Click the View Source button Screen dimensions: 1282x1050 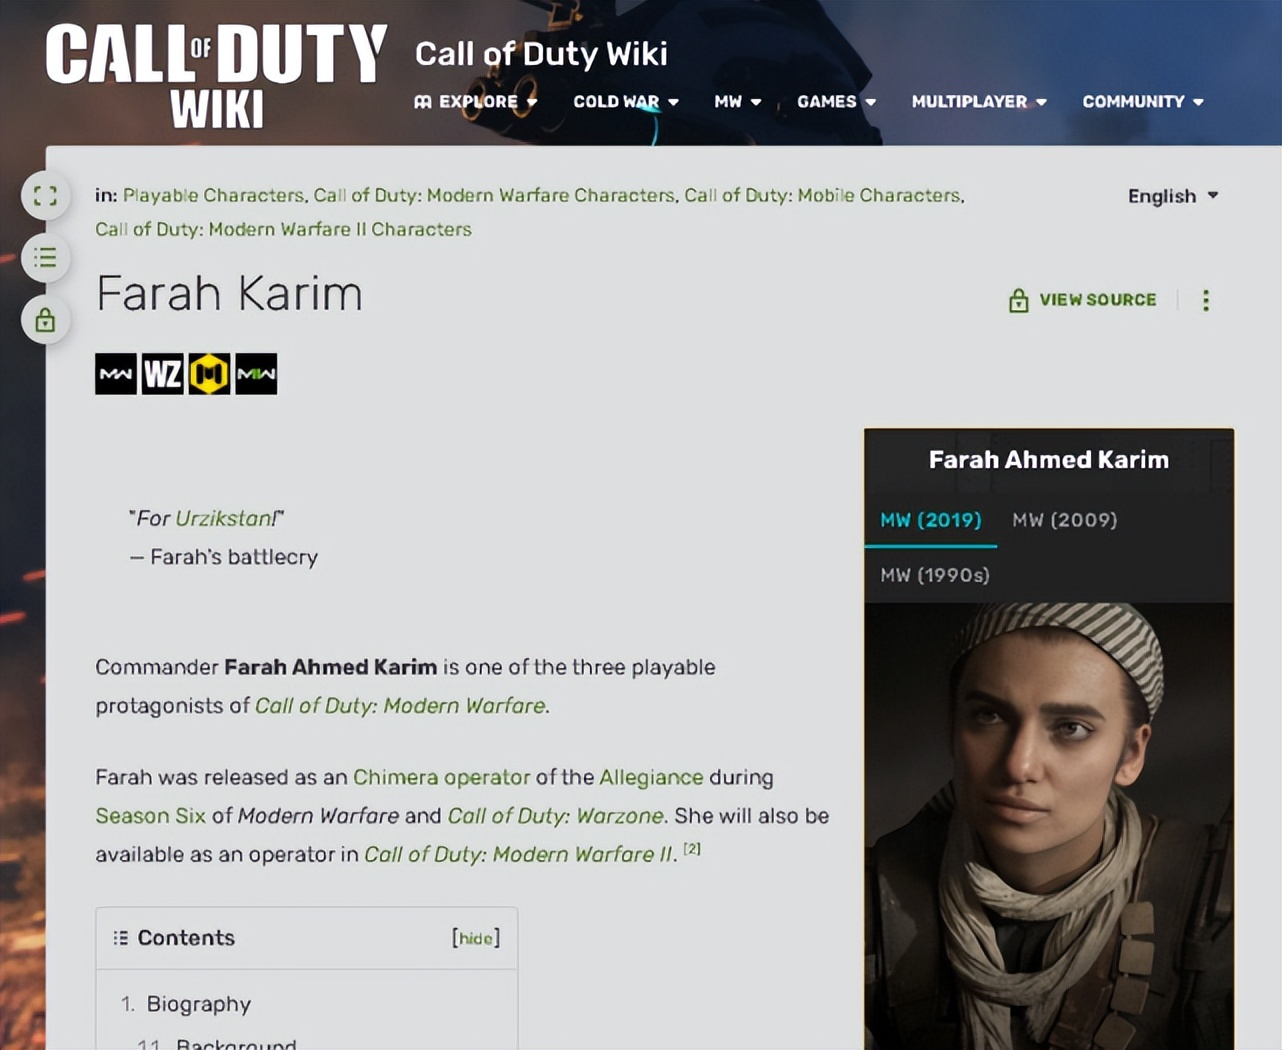[x=1083, y=300]
